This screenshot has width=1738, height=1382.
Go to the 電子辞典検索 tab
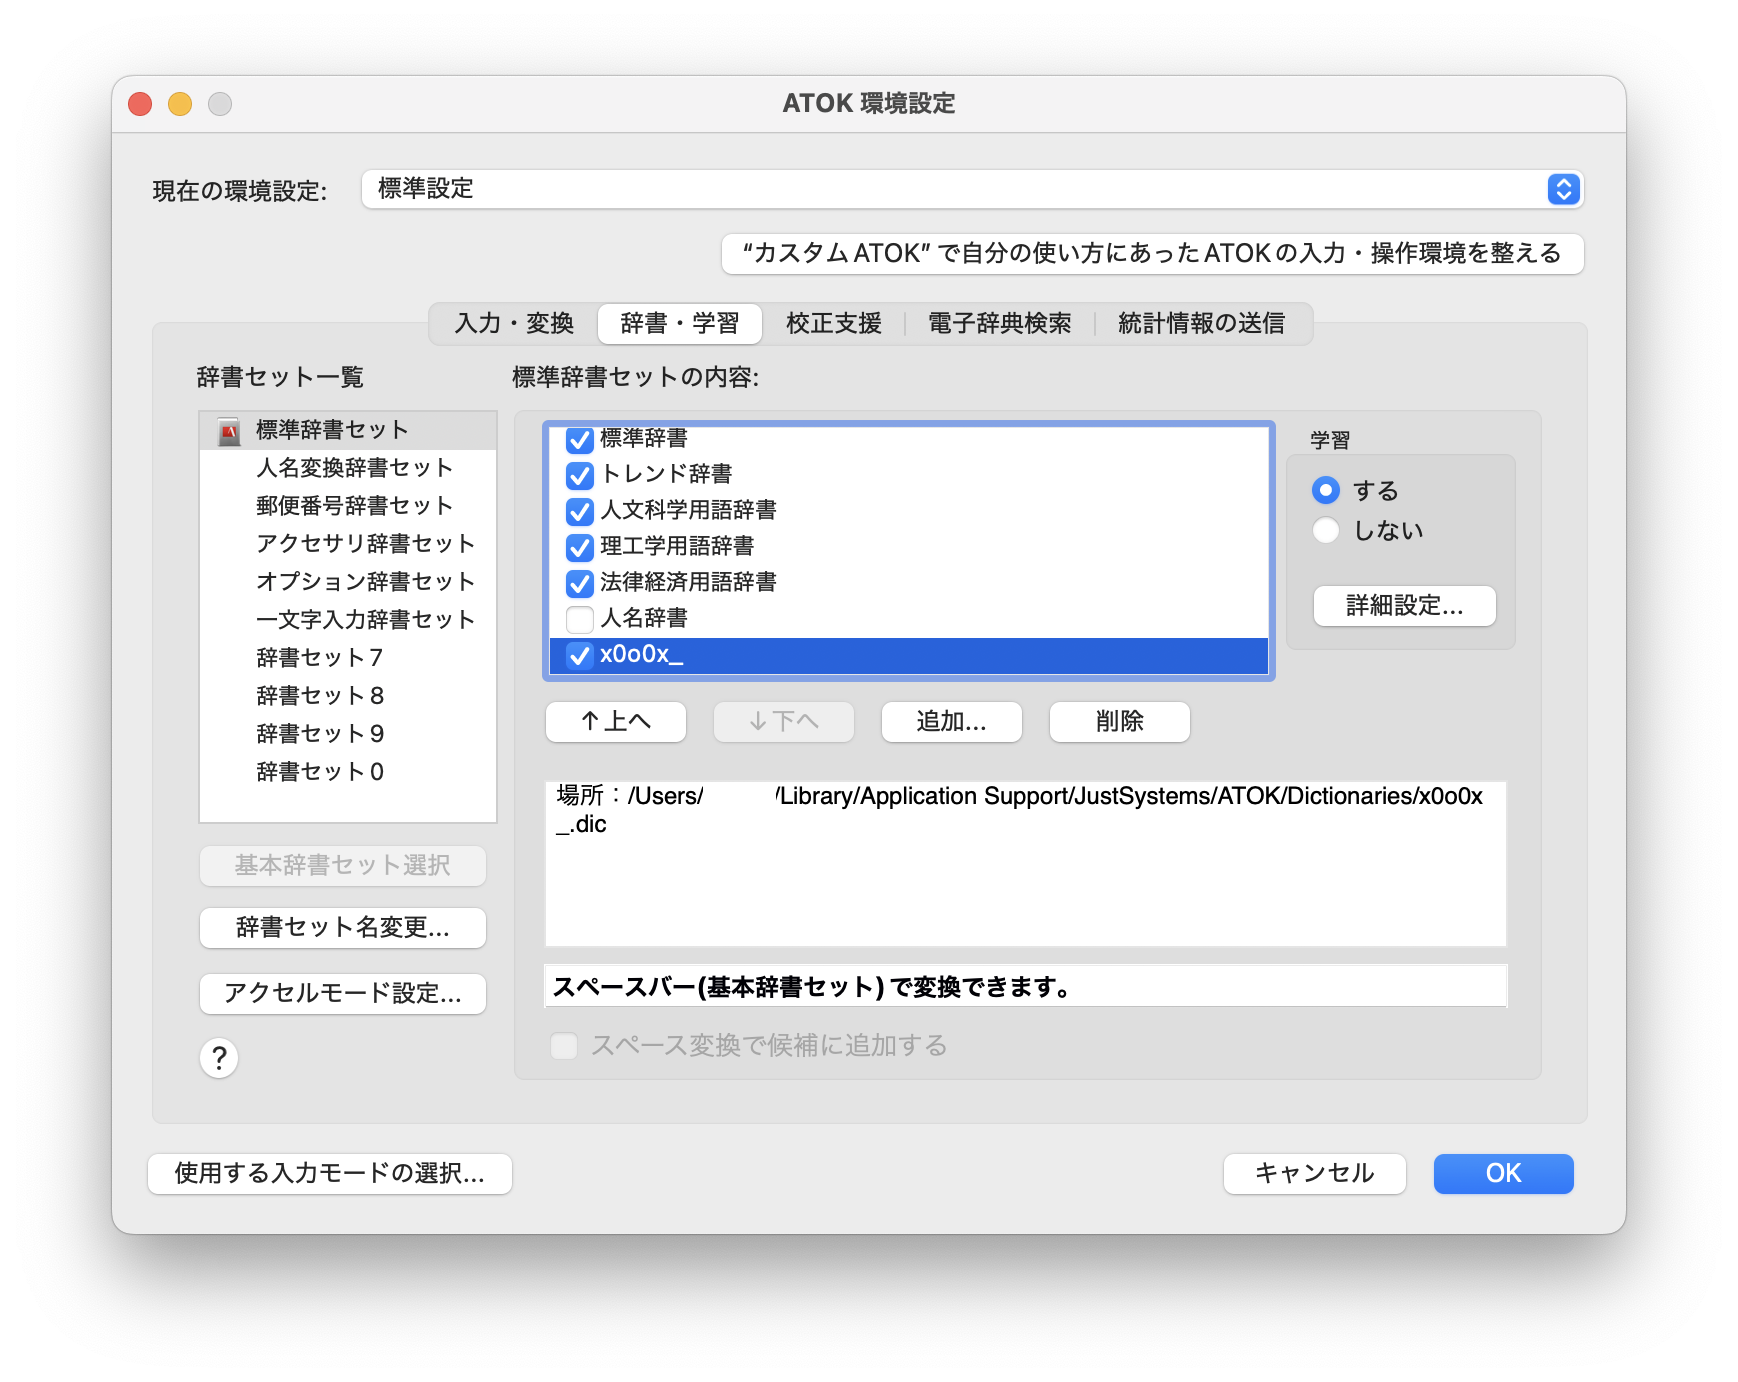pyautogui.click(x=1000, y=323)
